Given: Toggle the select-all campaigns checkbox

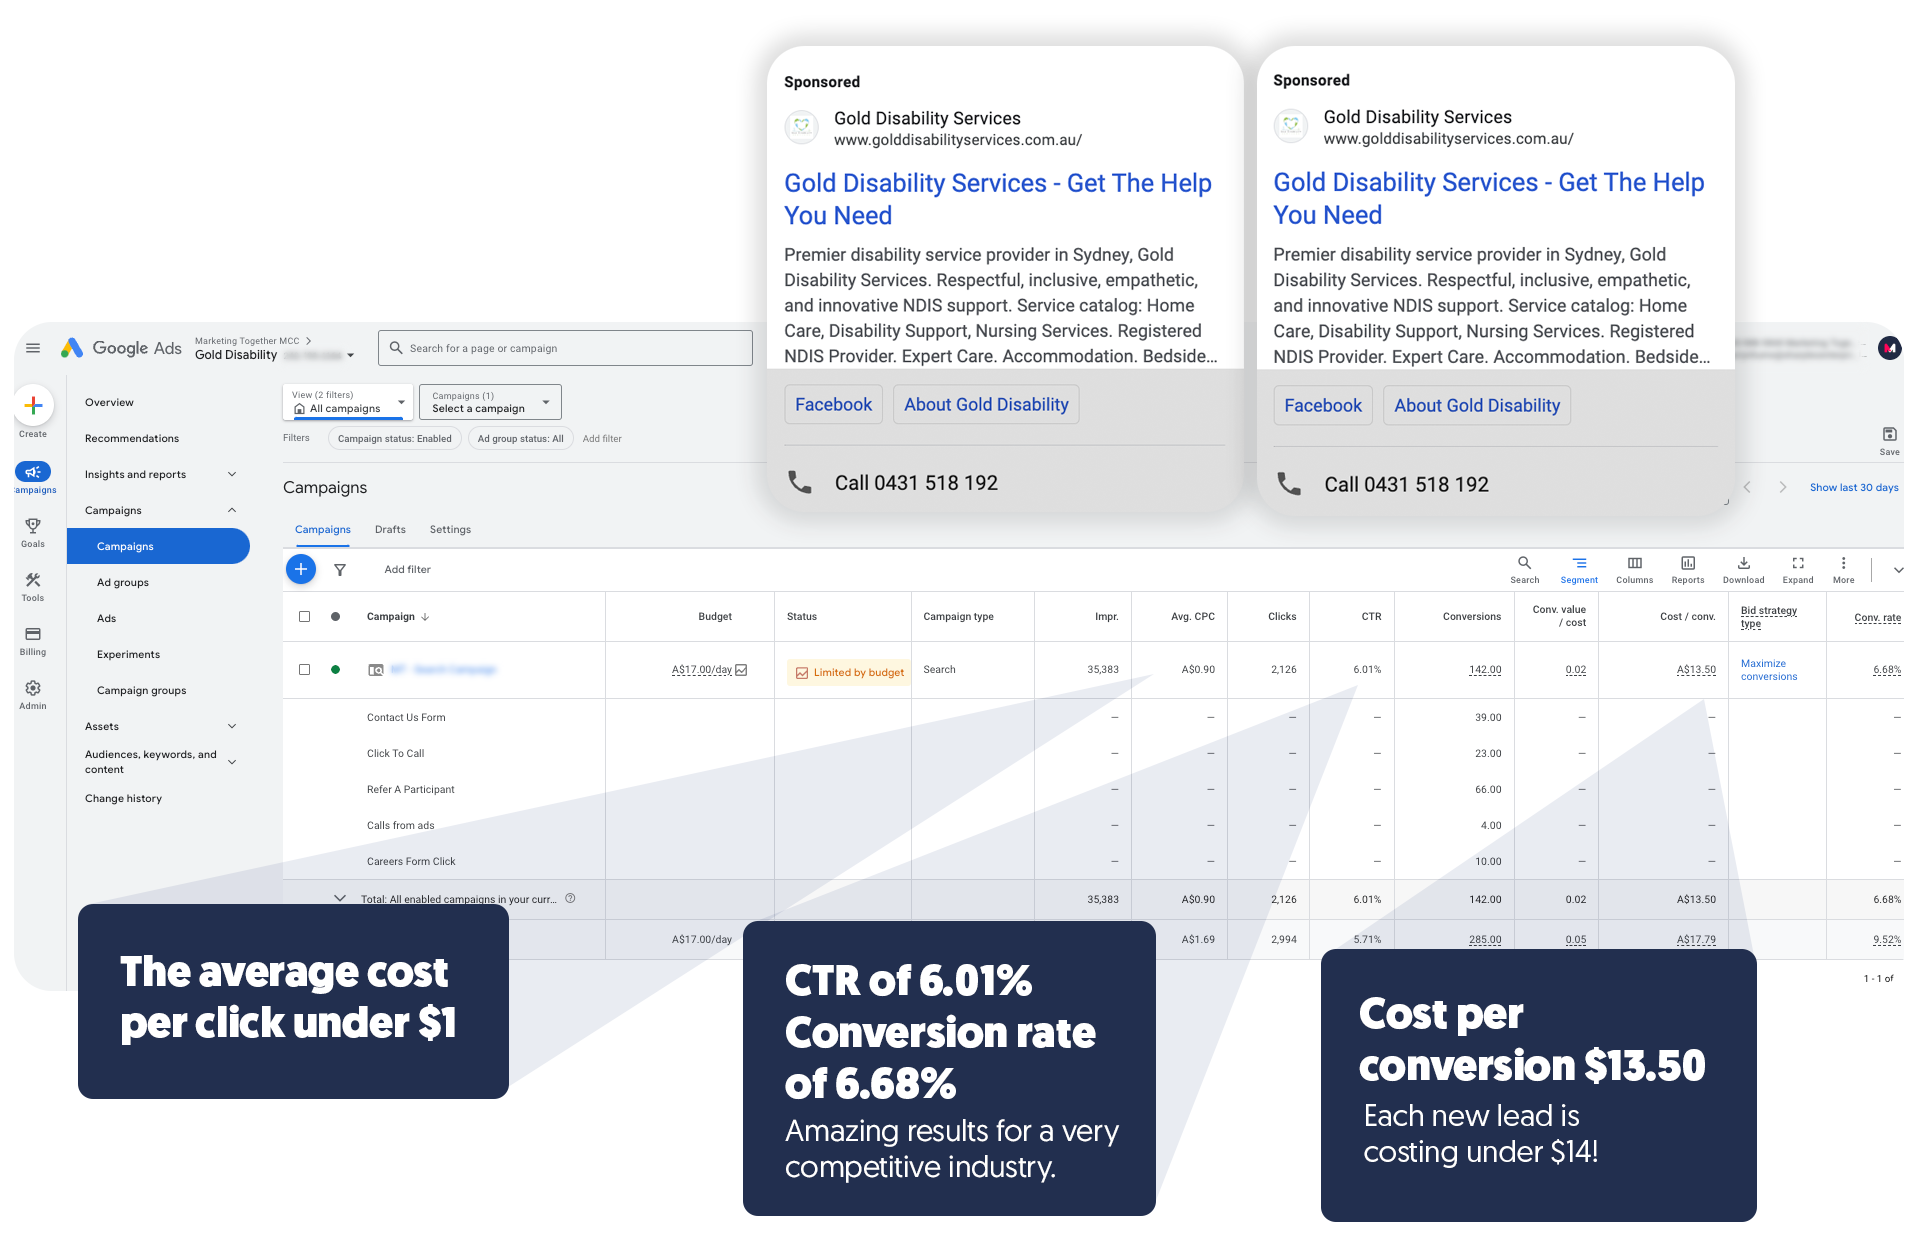Looking at the screenshot, I should click(304, 616).
